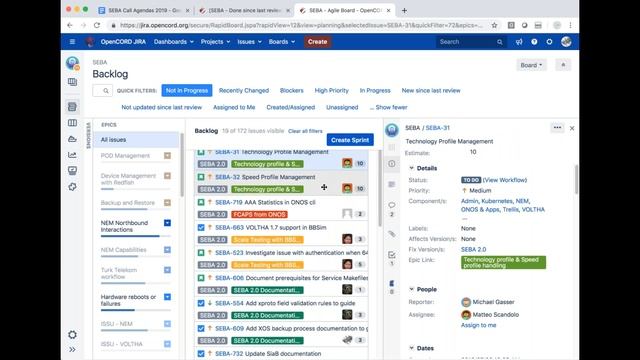
Task: Open the user profile avatar menu
Action: (566, 42)
